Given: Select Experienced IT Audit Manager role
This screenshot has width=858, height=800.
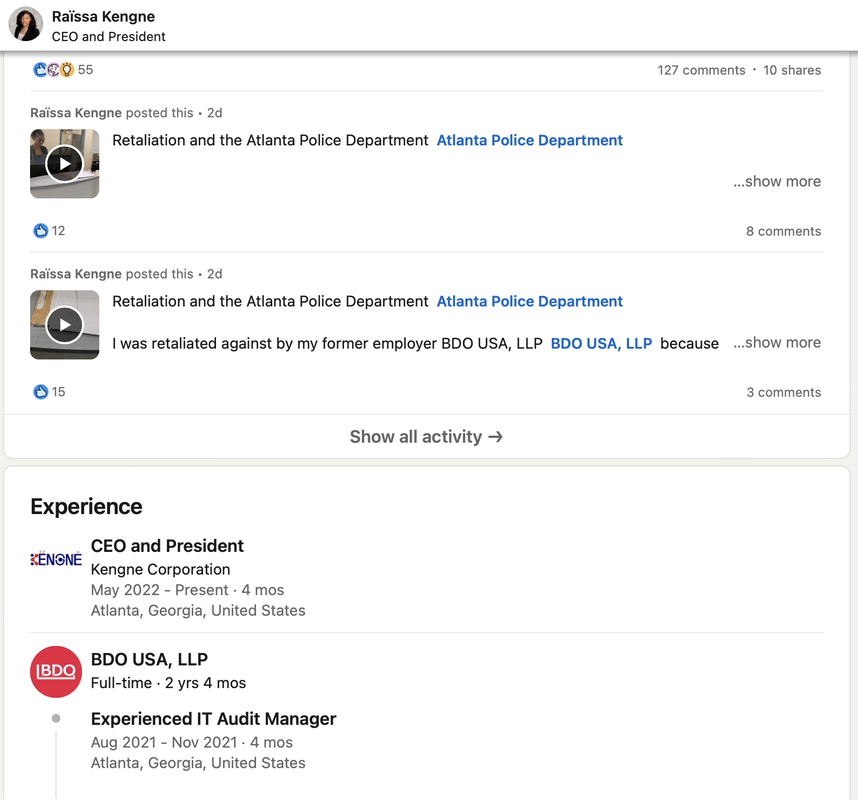Looking at the screenshot, I should pos(213,719).
